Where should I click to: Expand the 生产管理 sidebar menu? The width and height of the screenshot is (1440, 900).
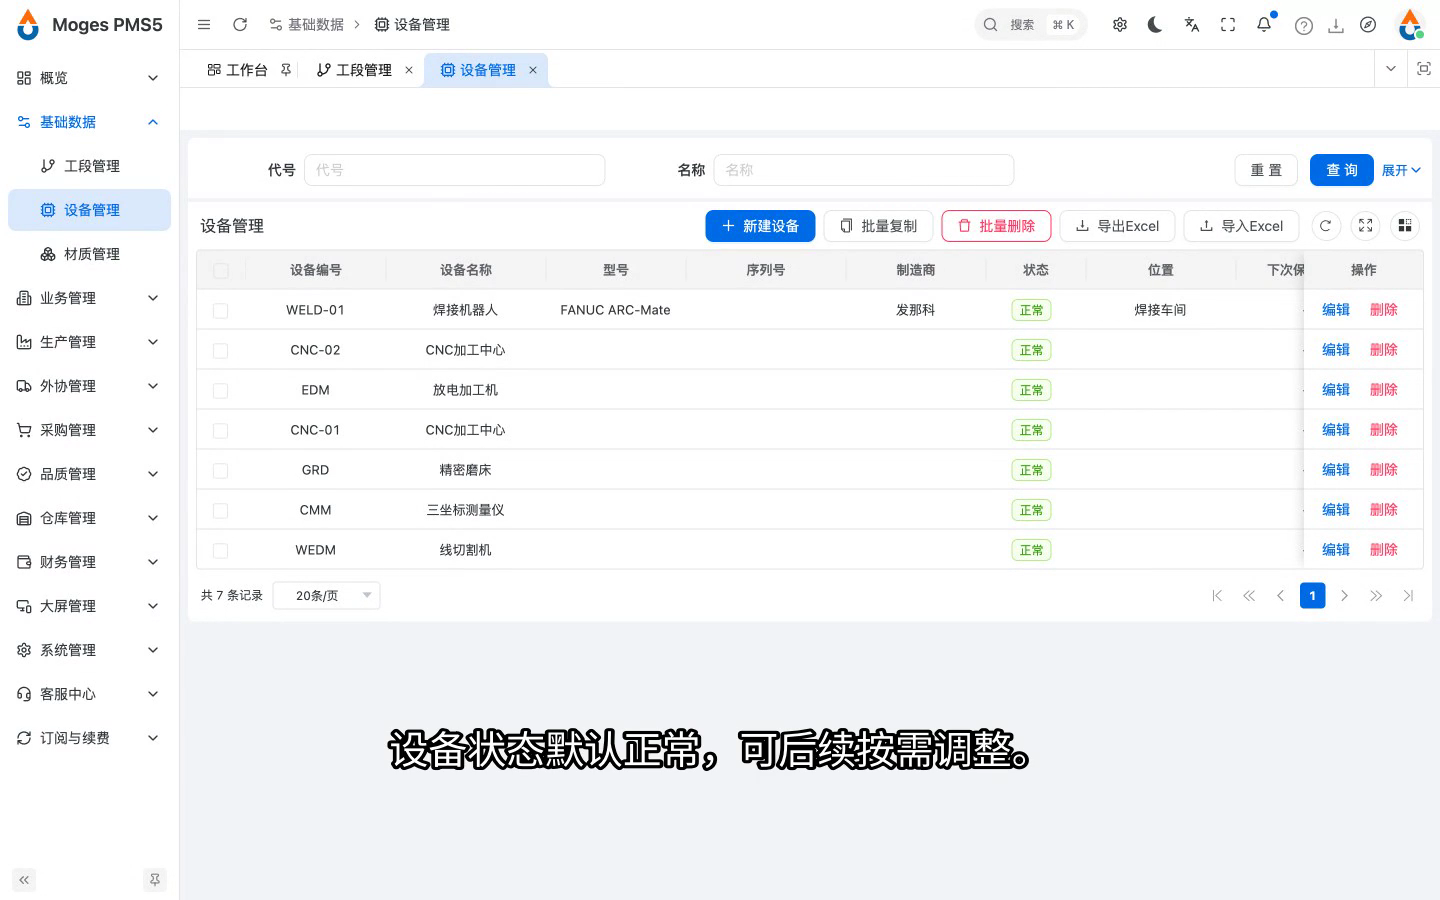tap(89, 342)
